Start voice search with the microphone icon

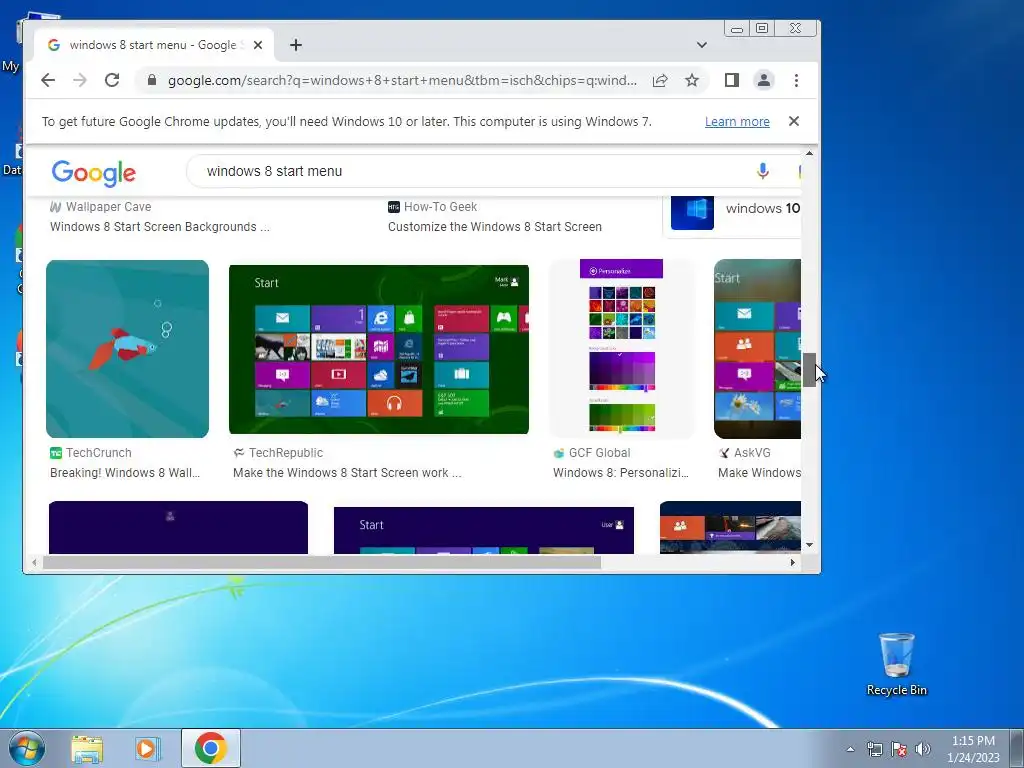click(762, 171)
